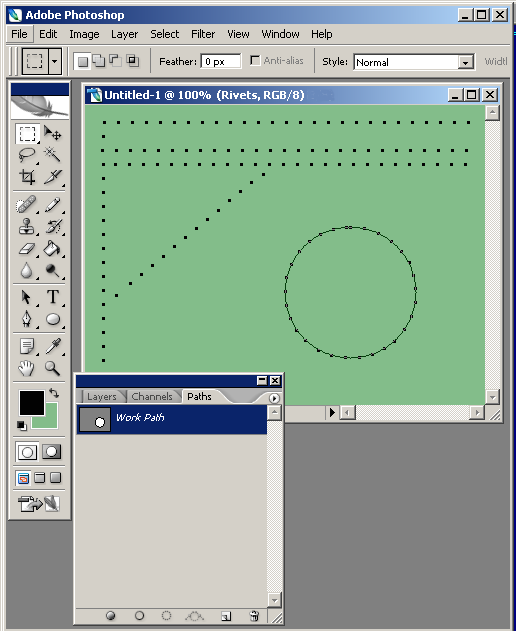Select the Lasso tool
This screenshot has height=631, width=516.
point(27,155)
